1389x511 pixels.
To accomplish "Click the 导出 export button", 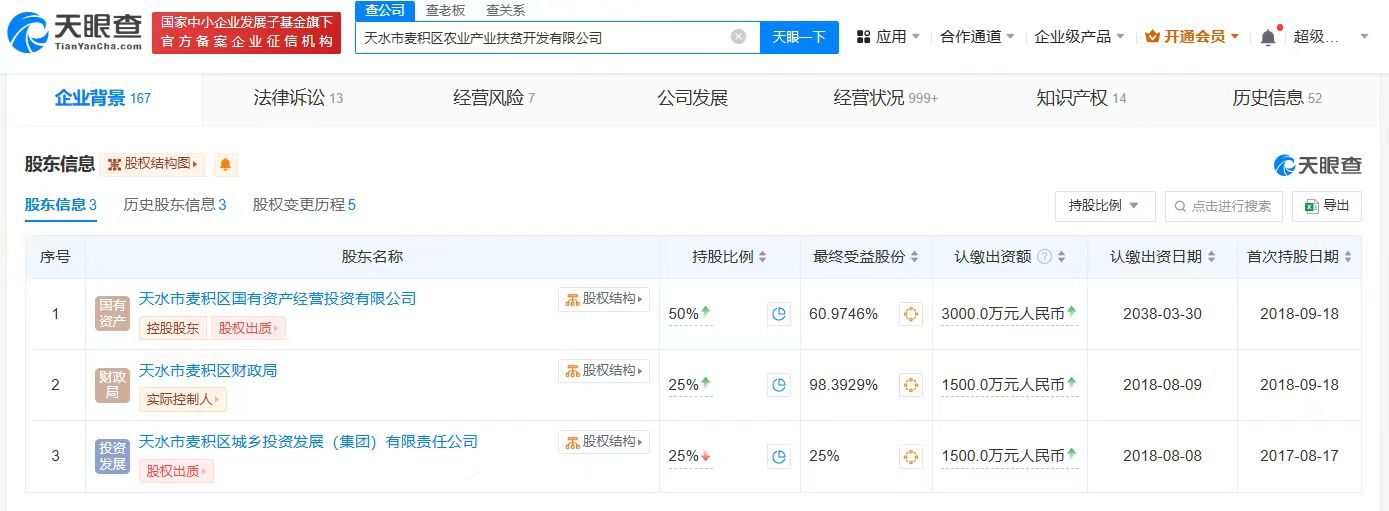I will 1327,206.
